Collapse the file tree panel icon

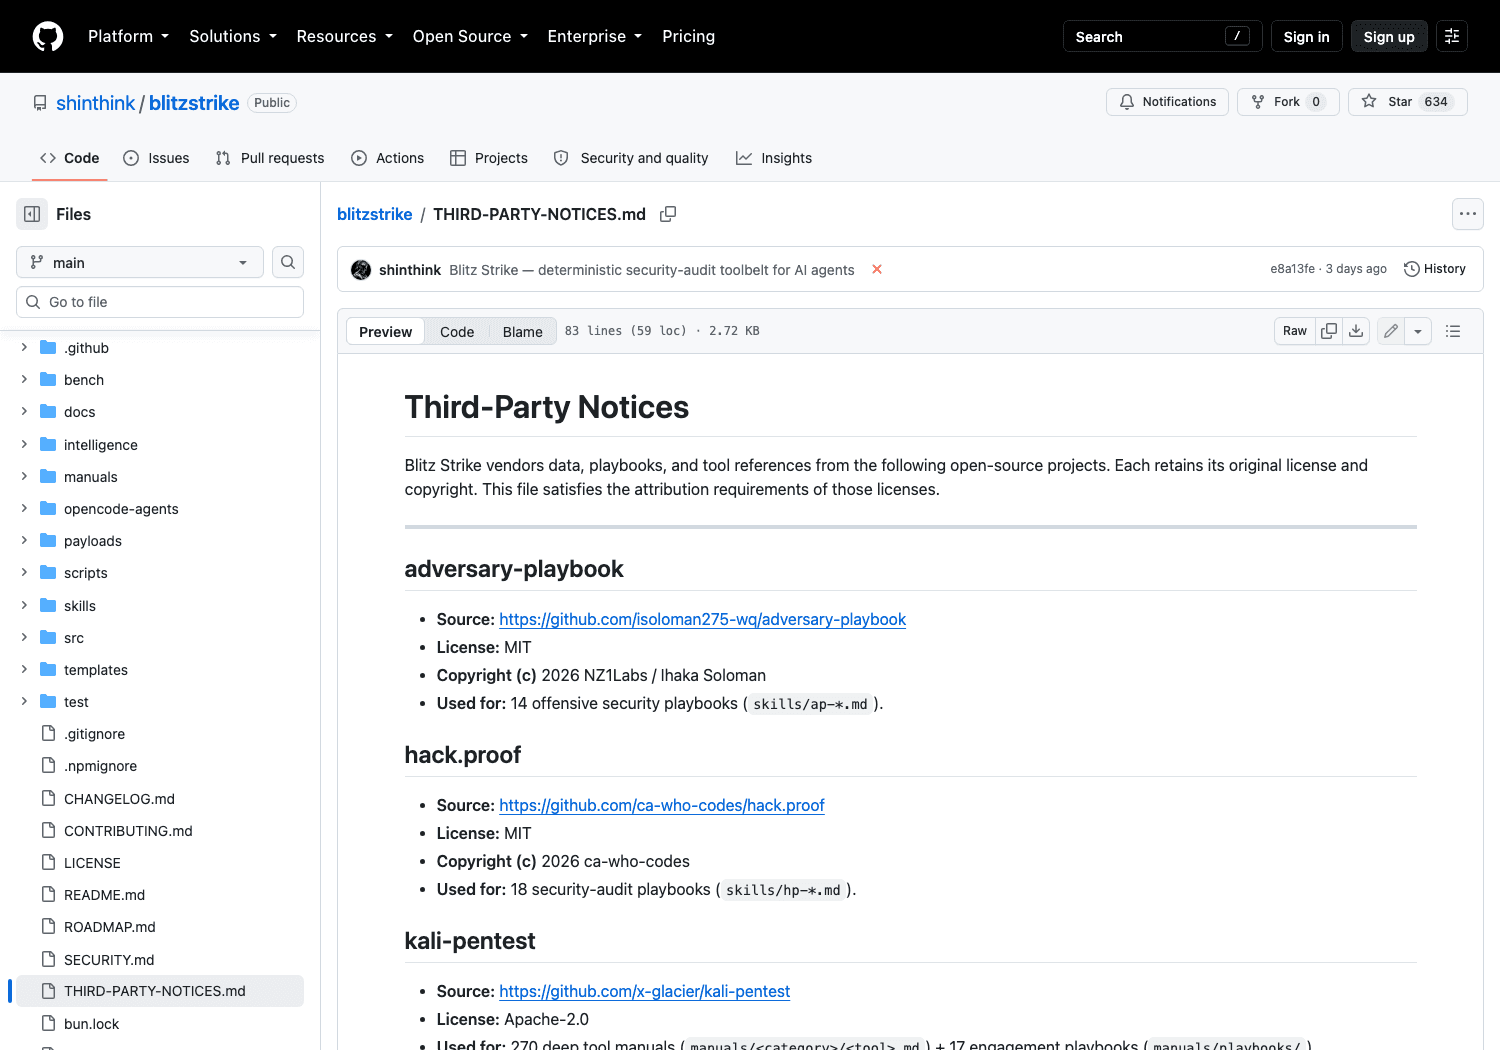tap(32, 214)
